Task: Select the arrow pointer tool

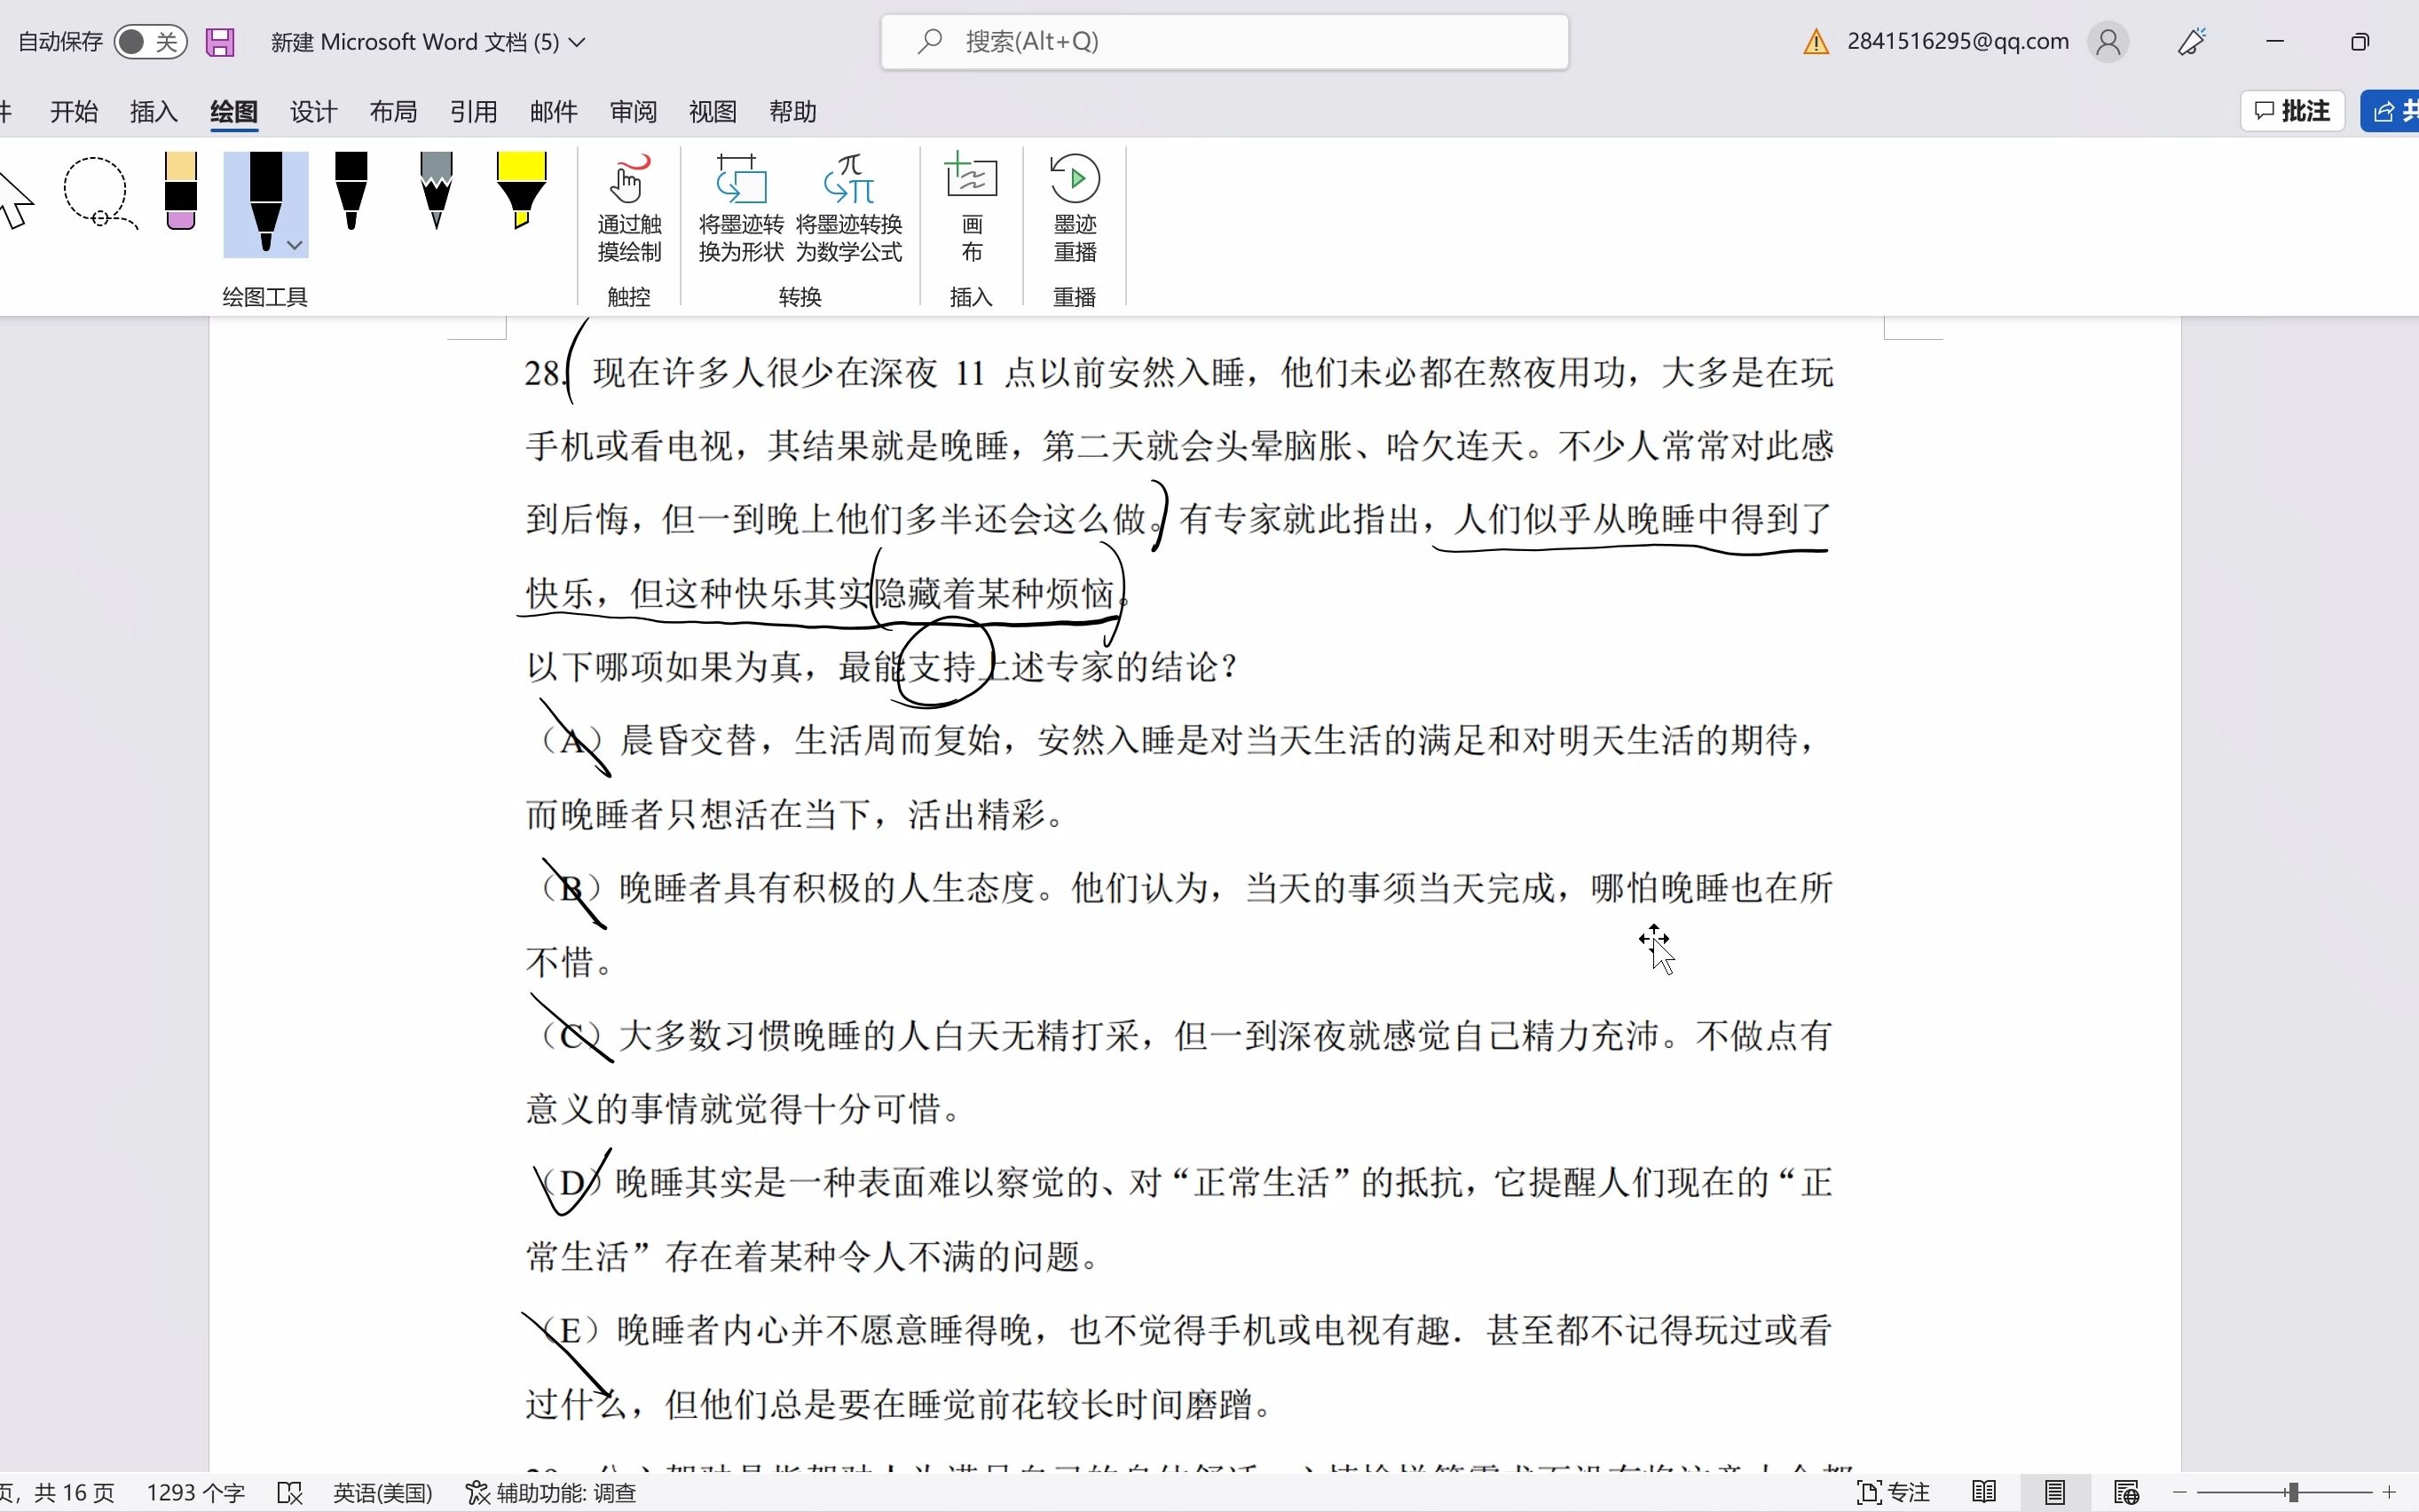Action: click(16, 200)
